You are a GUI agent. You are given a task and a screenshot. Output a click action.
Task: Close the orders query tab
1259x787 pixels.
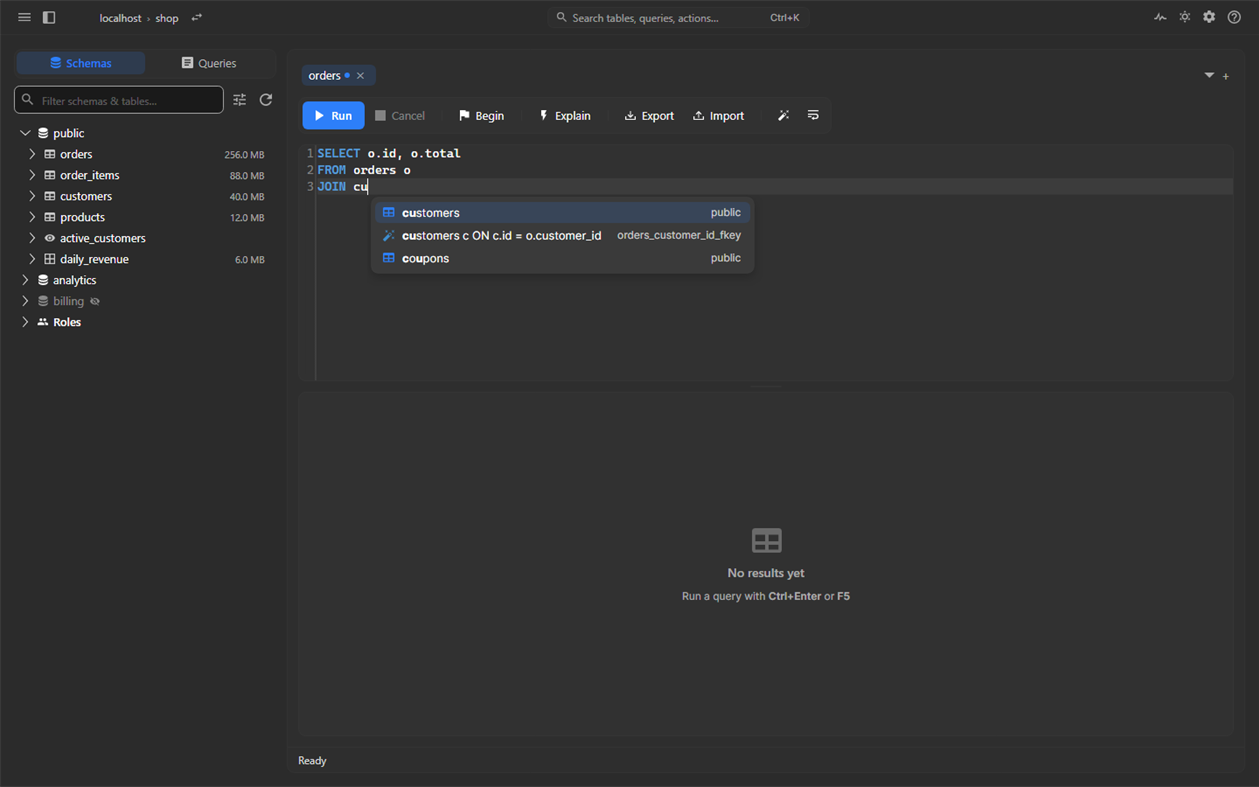(x=361, y=76)
